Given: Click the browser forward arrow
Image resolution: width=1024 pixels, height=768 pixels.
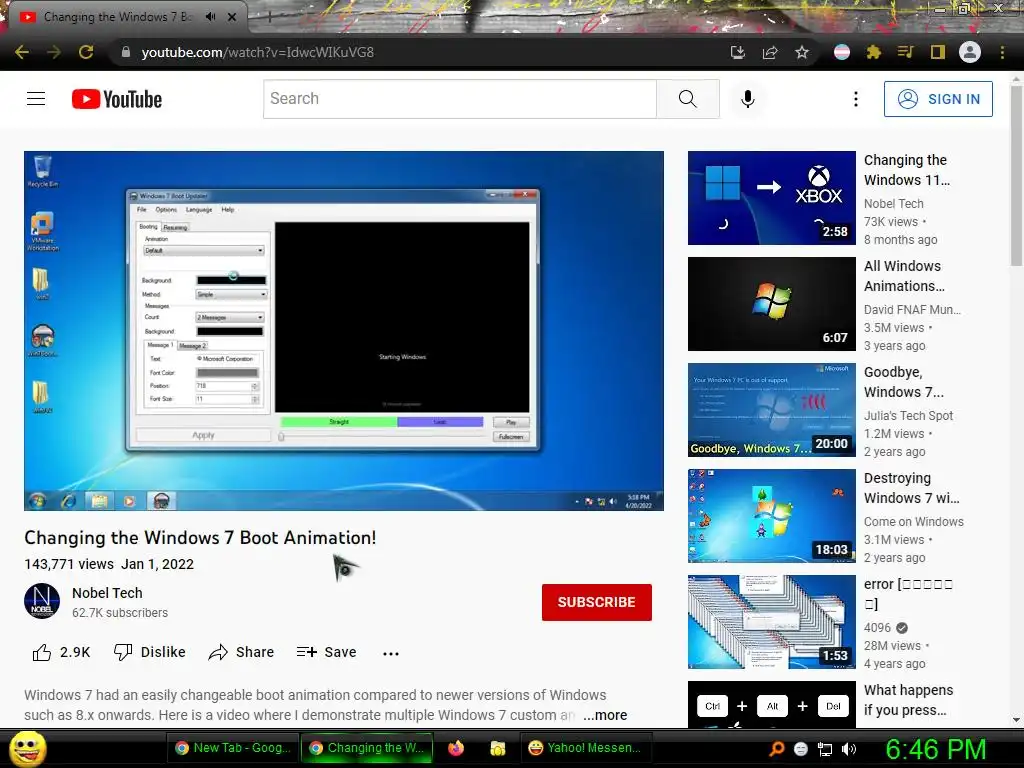Looking at the screenshot, I should pyautogui.click(x=54, y=52).
